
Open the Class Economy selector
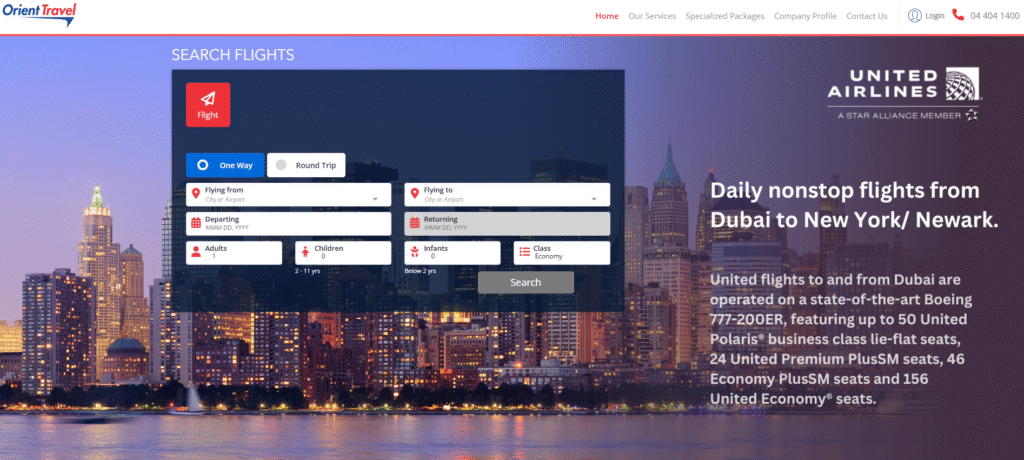click(562, 253)
